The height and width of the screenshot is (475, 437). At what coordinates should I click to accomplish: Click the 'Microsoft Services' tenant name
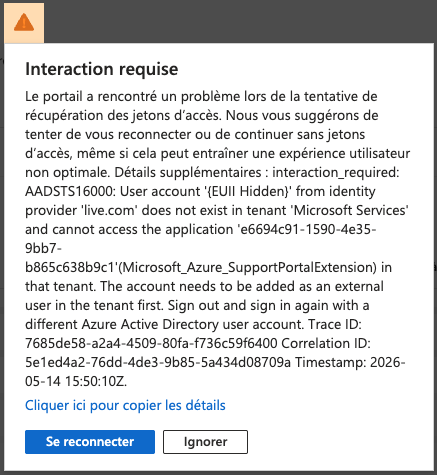351,210
